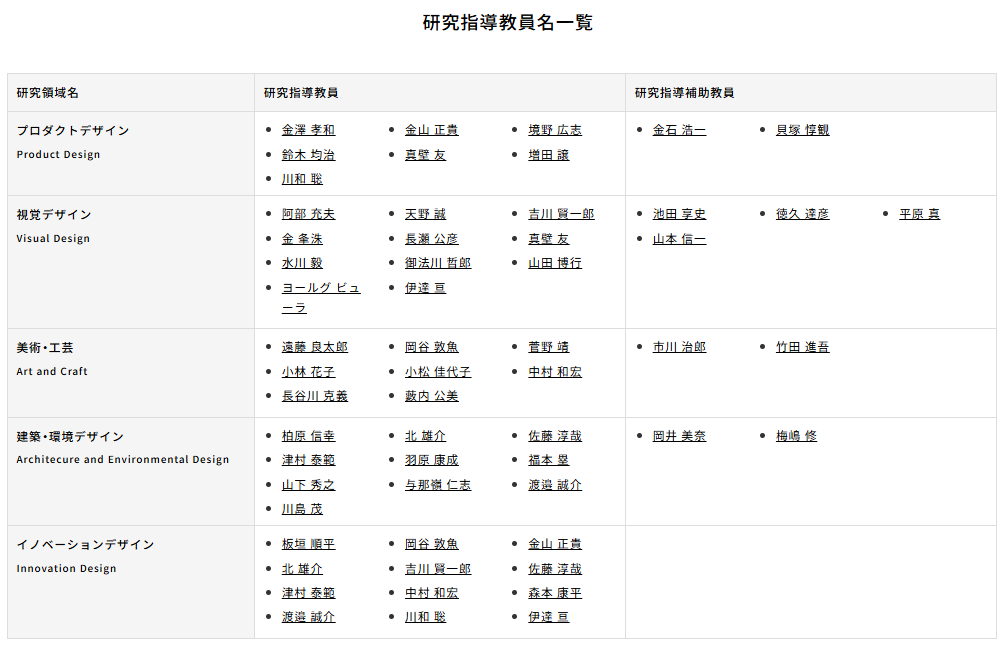This screenshot has height=645, width=1003.
Task: Open 福本 塁 profile link
Action: point(548,460)
